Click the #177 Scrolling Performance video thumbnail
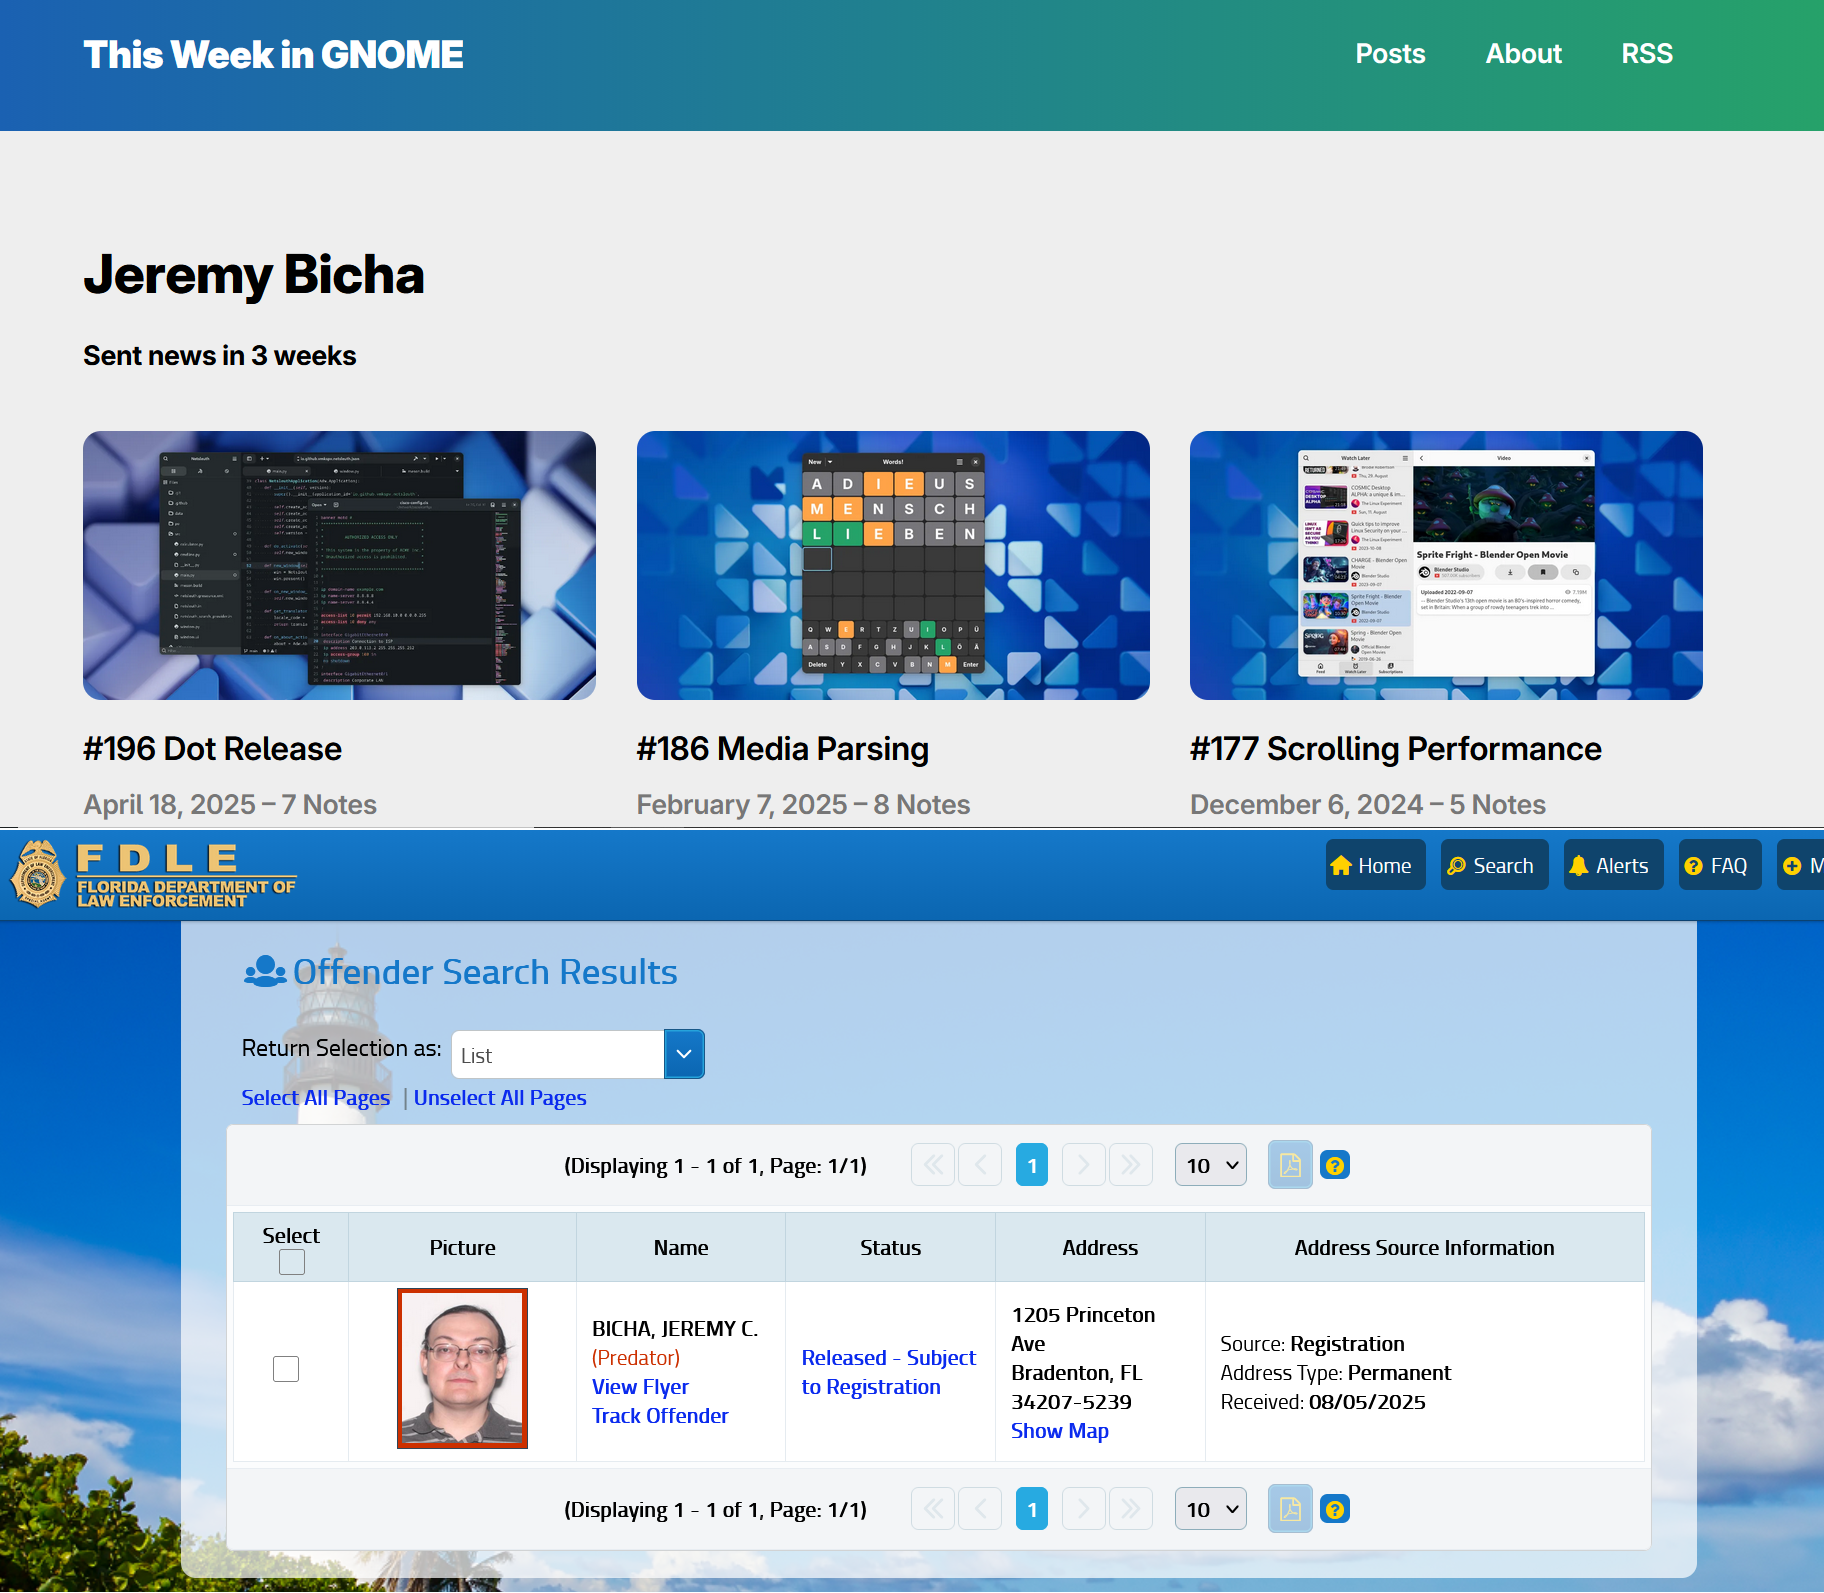Viewport: 1824px width, 1593px height. [x=1446, y=565]
